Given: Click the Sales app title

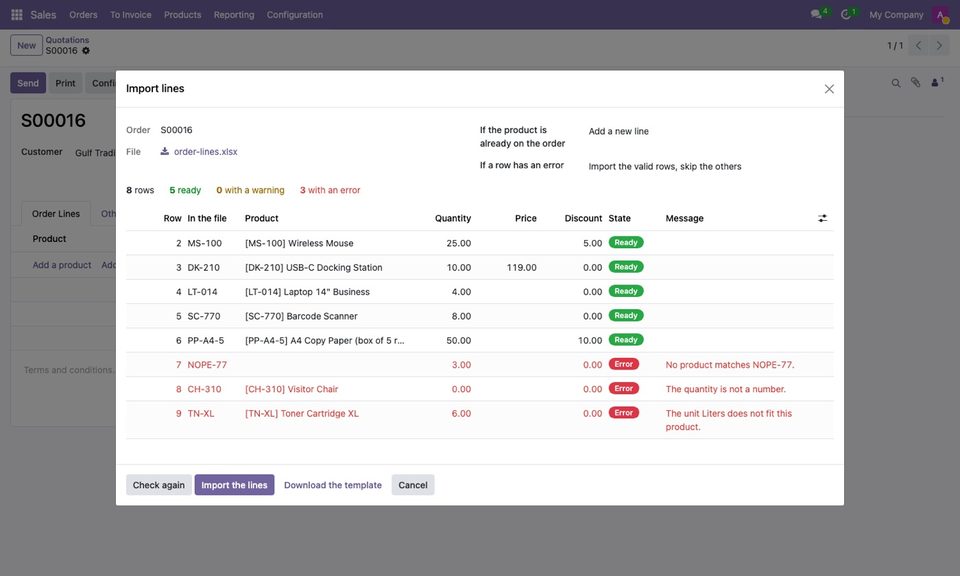Looking at the screenshot, I should tap(43, 15).
